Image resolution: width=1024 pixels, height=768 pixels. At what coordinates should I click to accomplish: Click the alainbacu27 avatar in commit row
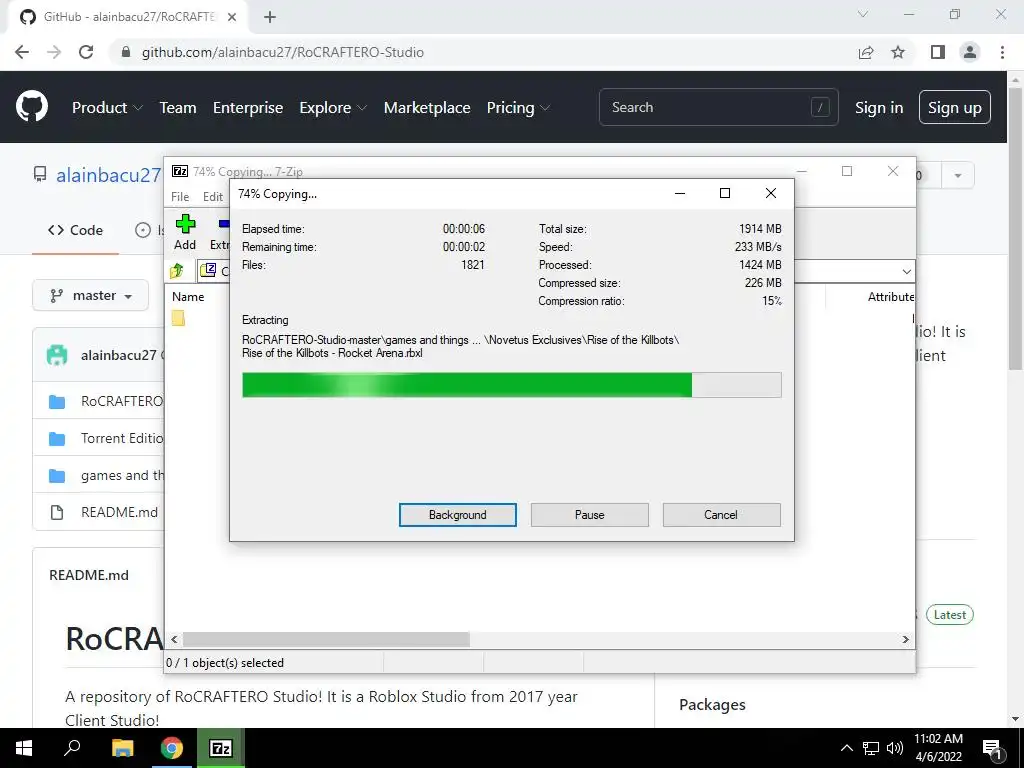coord(57,355)
